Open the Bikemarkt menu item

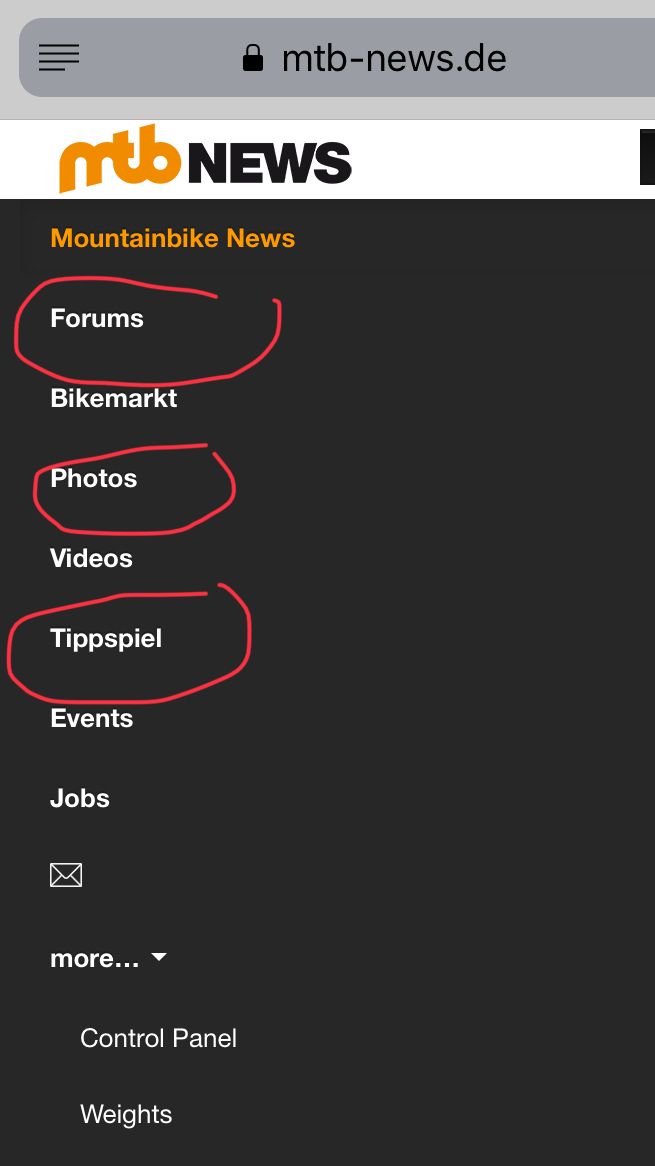pos(114,398)
